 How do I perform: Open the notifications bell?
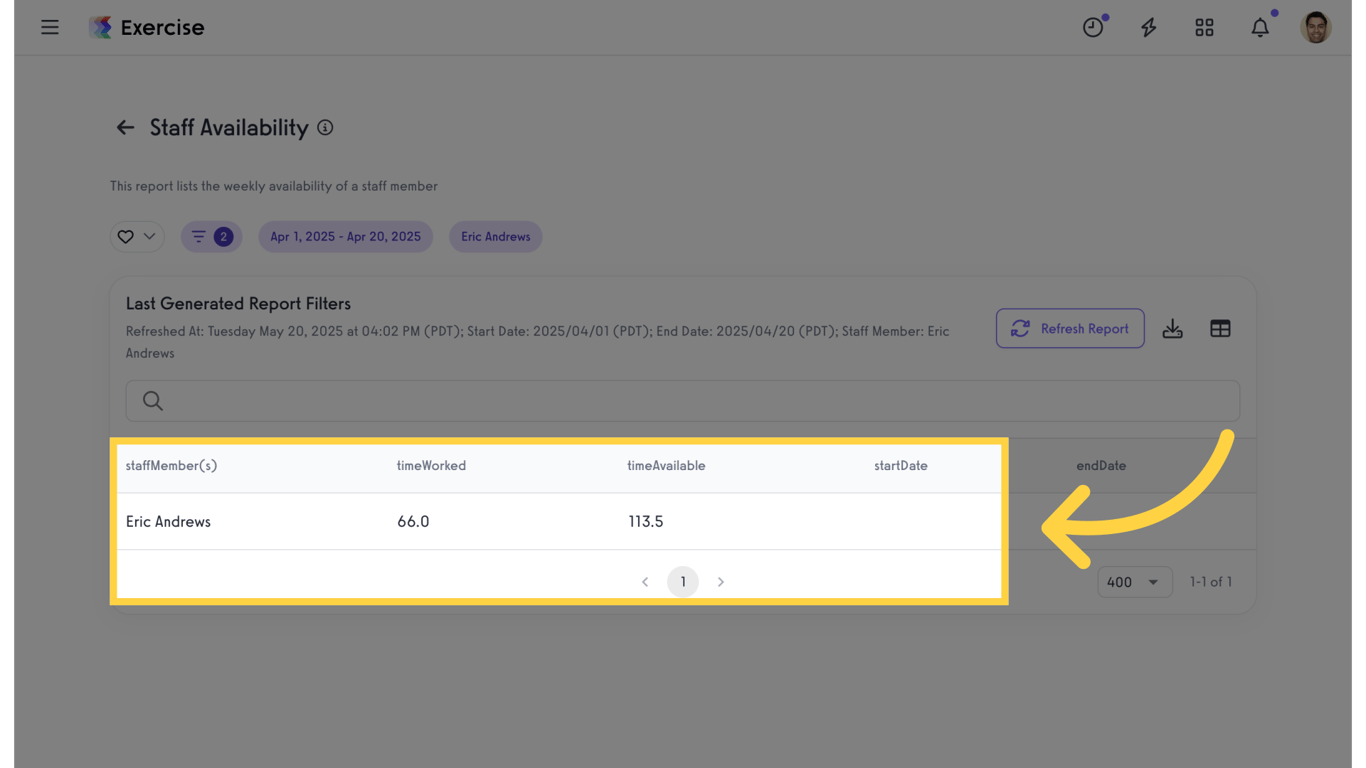(1260, 28)
